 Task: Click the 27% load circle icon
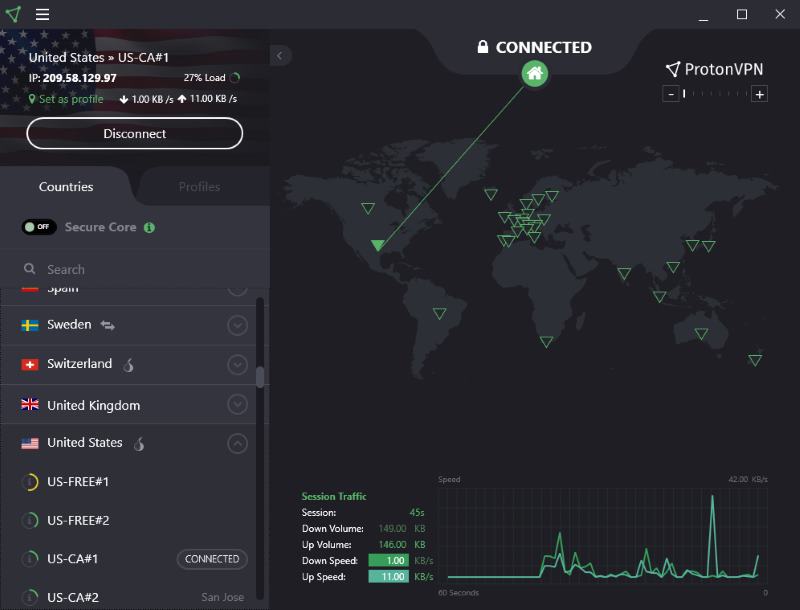click(235, 78)
